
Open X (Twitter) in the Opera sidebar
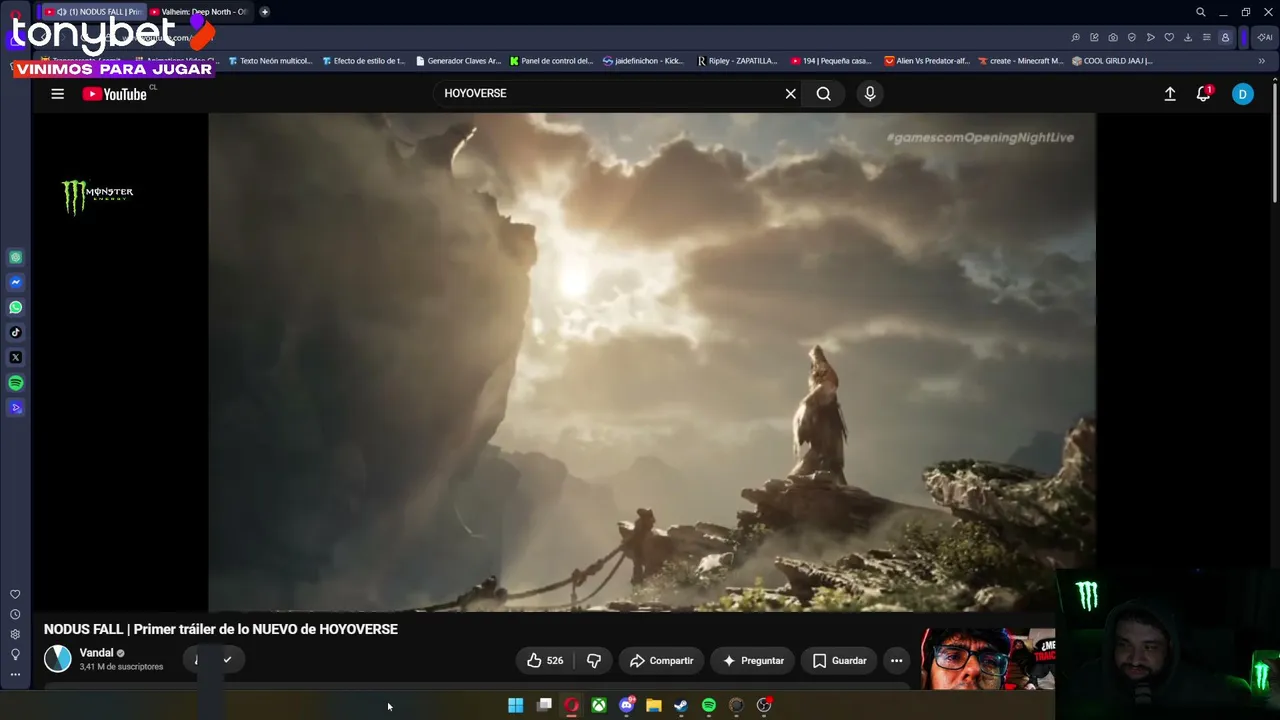[x=15, y=358]
